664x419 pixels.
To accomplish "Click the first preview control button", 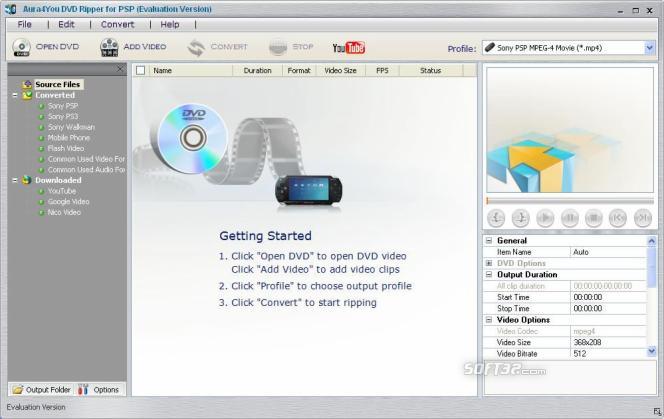I will pyautogui.click(x=496, y=218).
